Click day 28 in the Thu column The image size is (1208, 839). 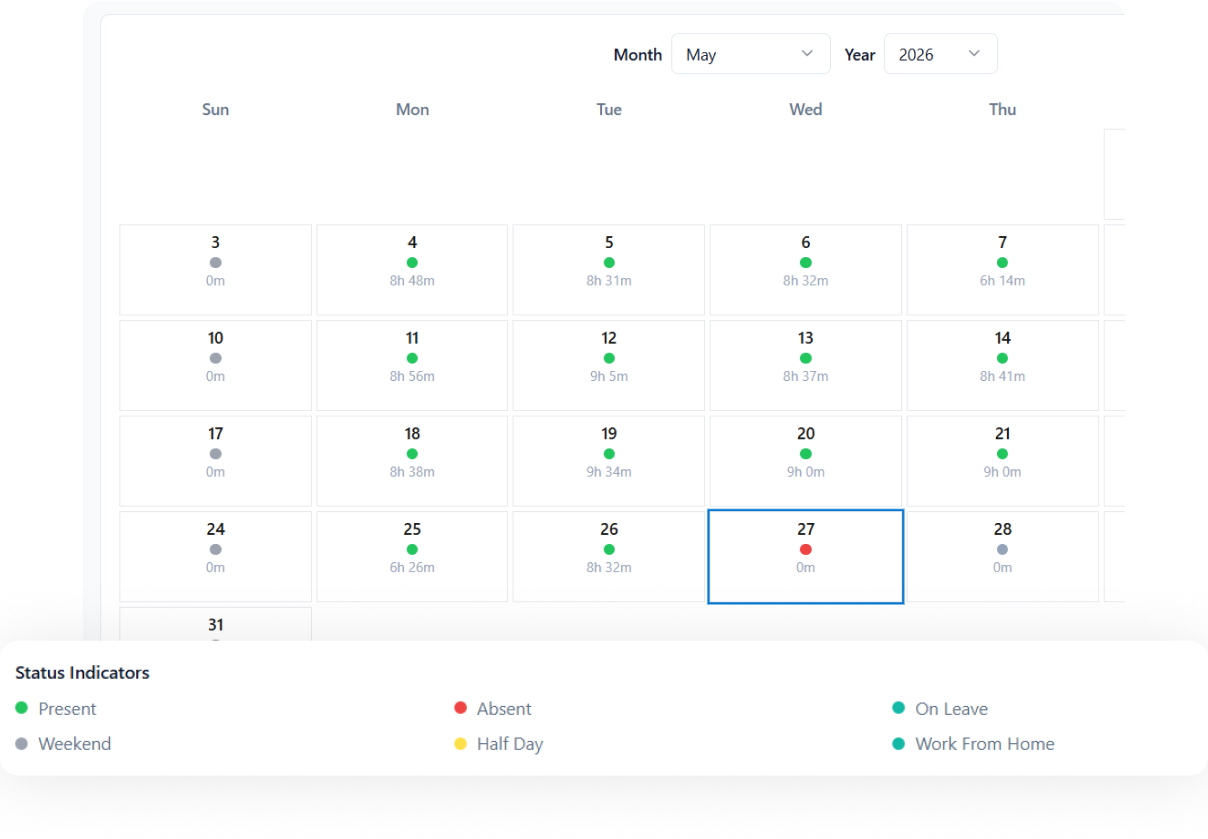[x=1003, y=557]
